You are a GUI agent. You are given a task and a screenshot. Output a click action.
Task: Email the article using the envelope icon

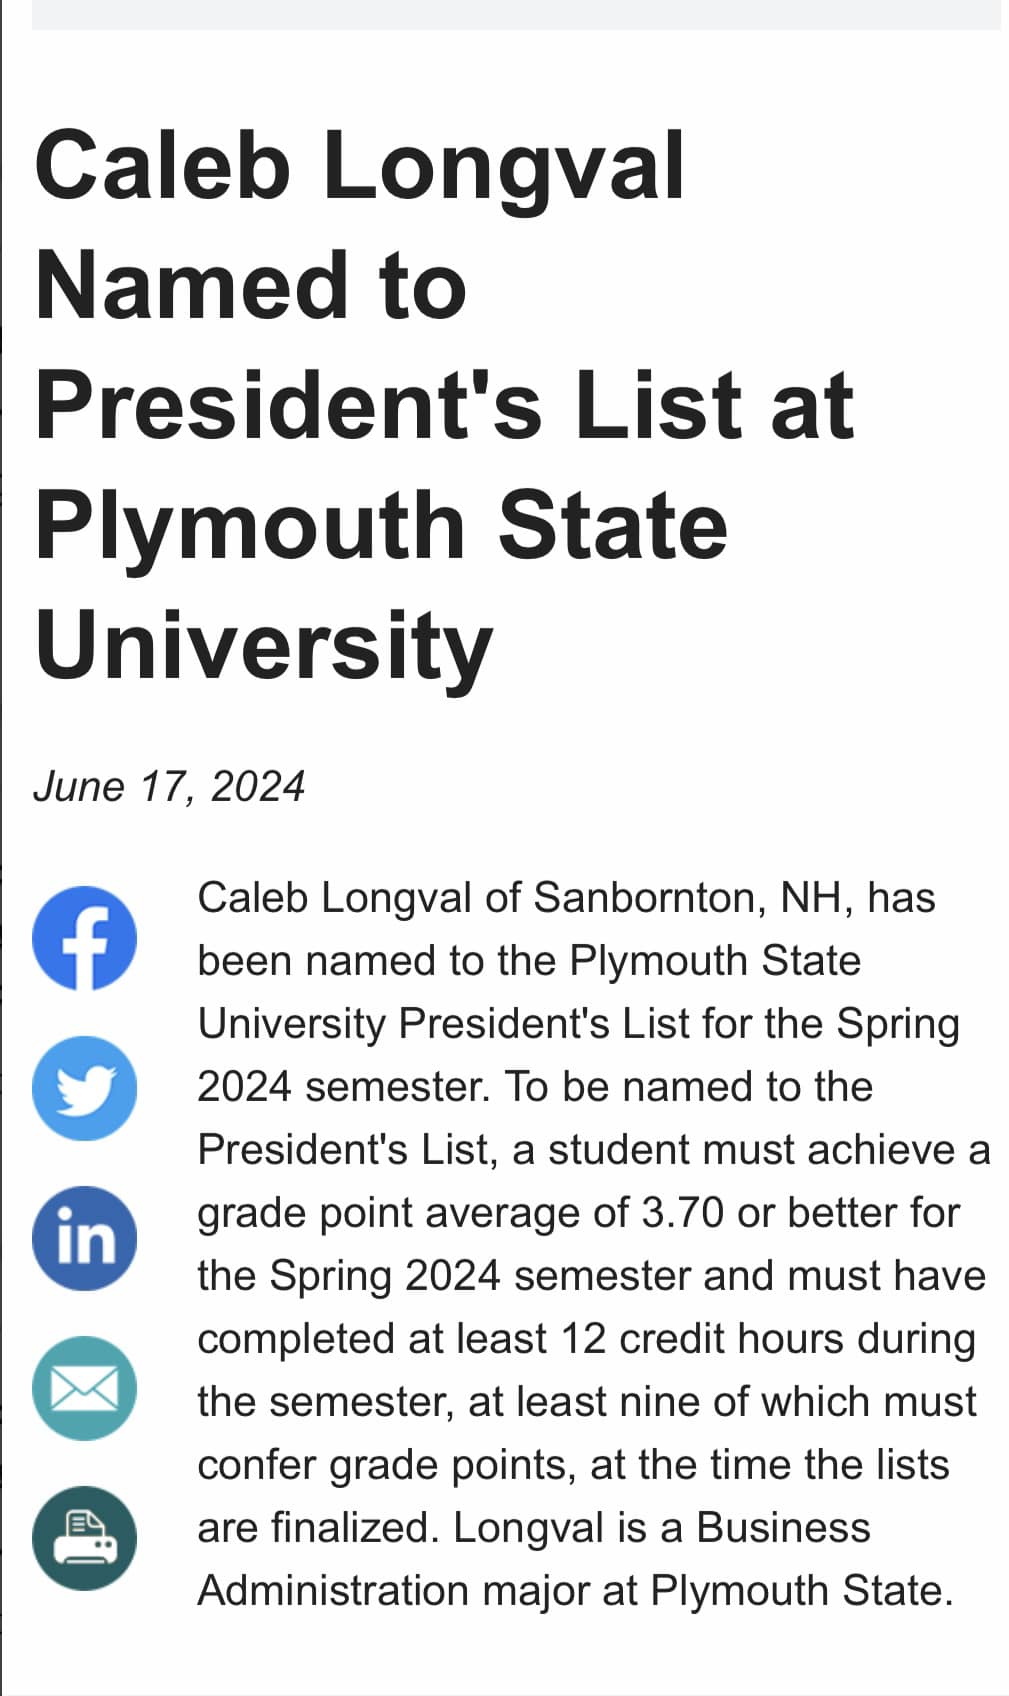(84, 1388)
